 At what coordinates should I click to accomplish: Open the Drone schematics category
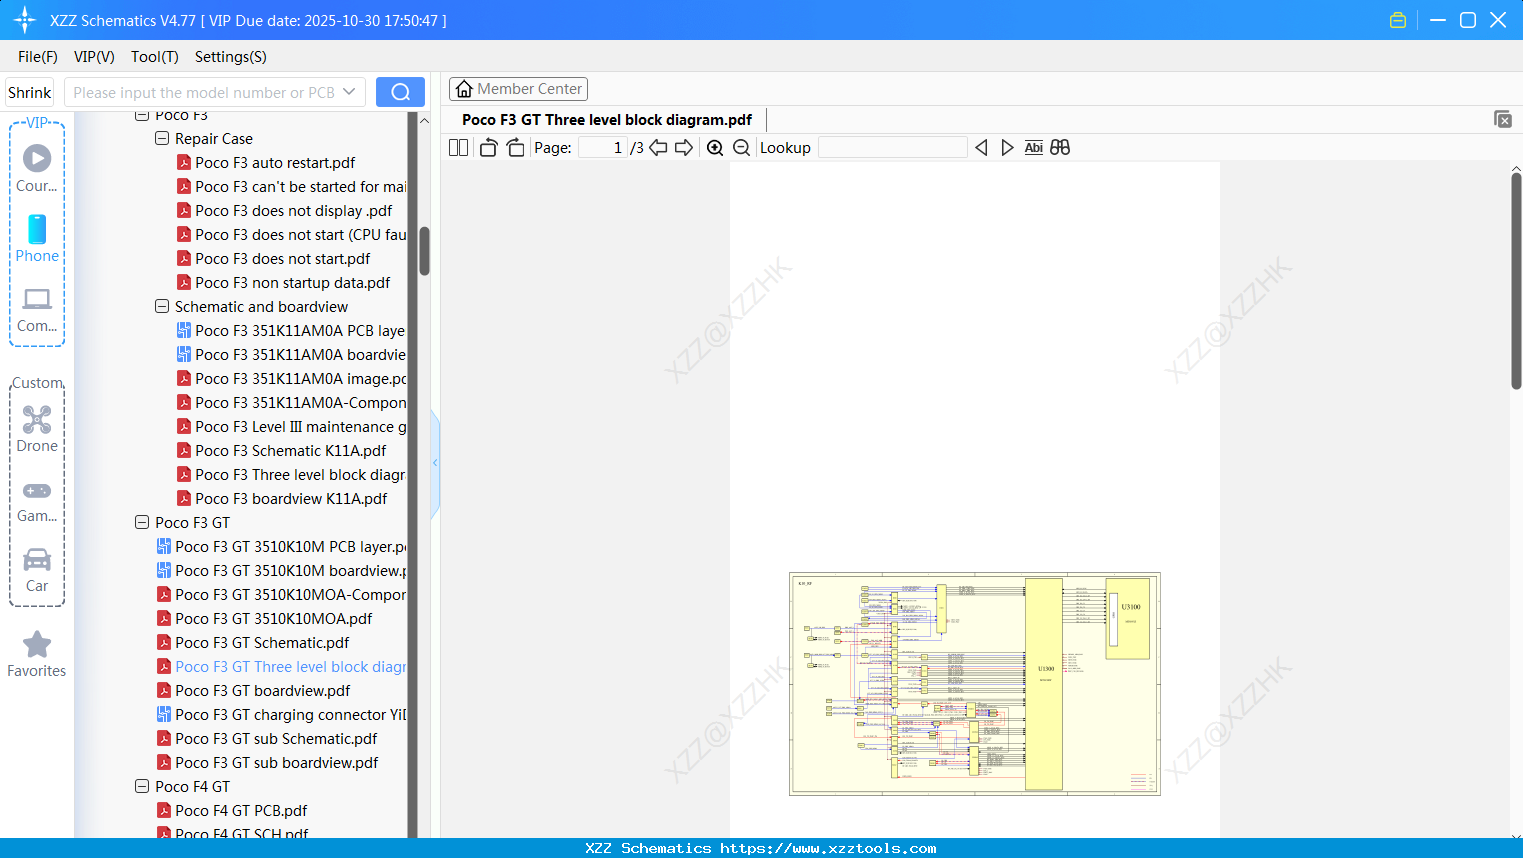[x=36, y=428]
